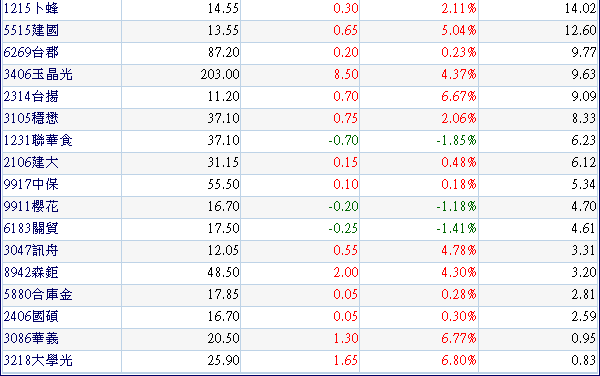The height and width of the screenshot is (376, 600).
Task: Open stock link 3218大學光
Action: click(x=38, y=360)
